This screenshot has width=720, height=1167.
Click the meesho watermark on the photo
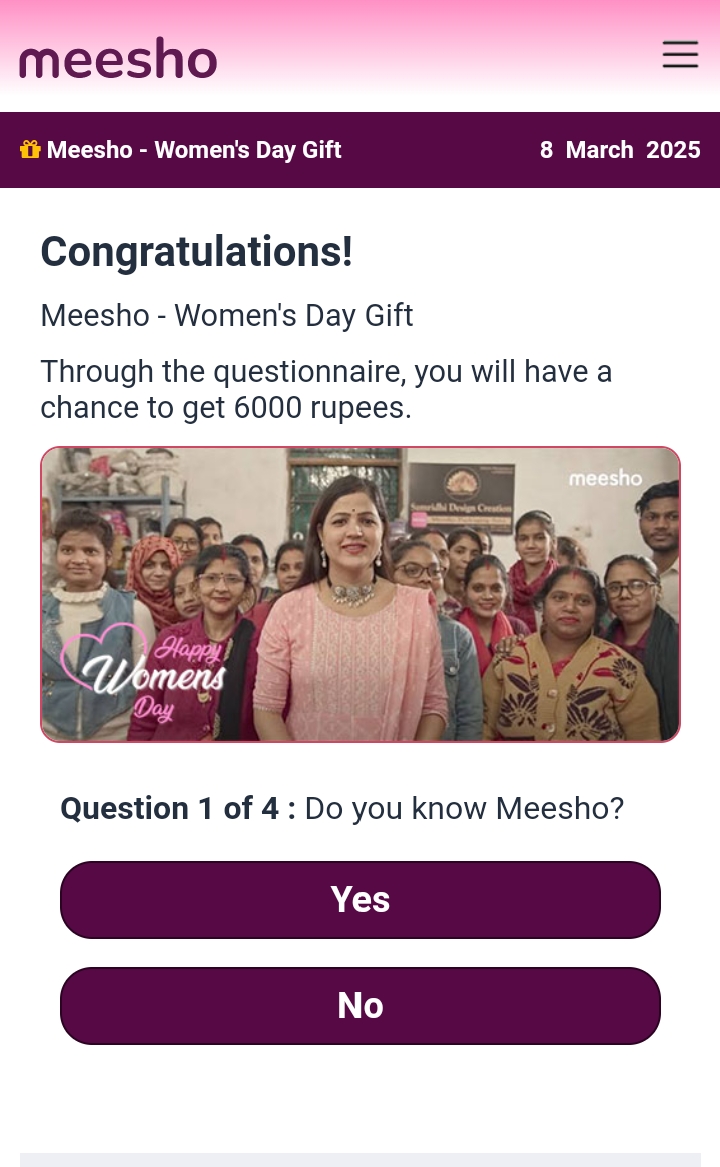click(605, 479)
